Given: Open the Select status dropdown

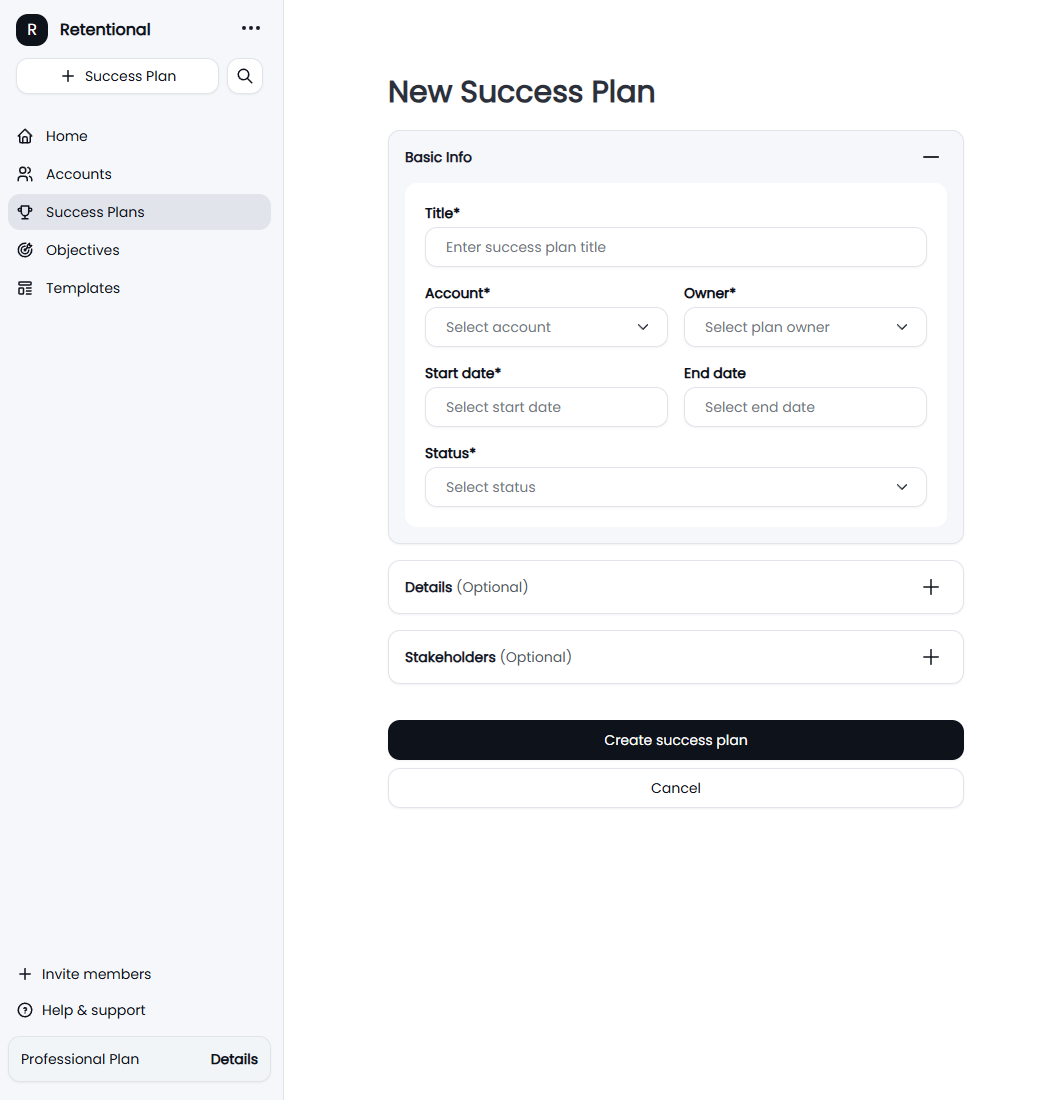Looking at the screenshot, I should click(675, 487).
